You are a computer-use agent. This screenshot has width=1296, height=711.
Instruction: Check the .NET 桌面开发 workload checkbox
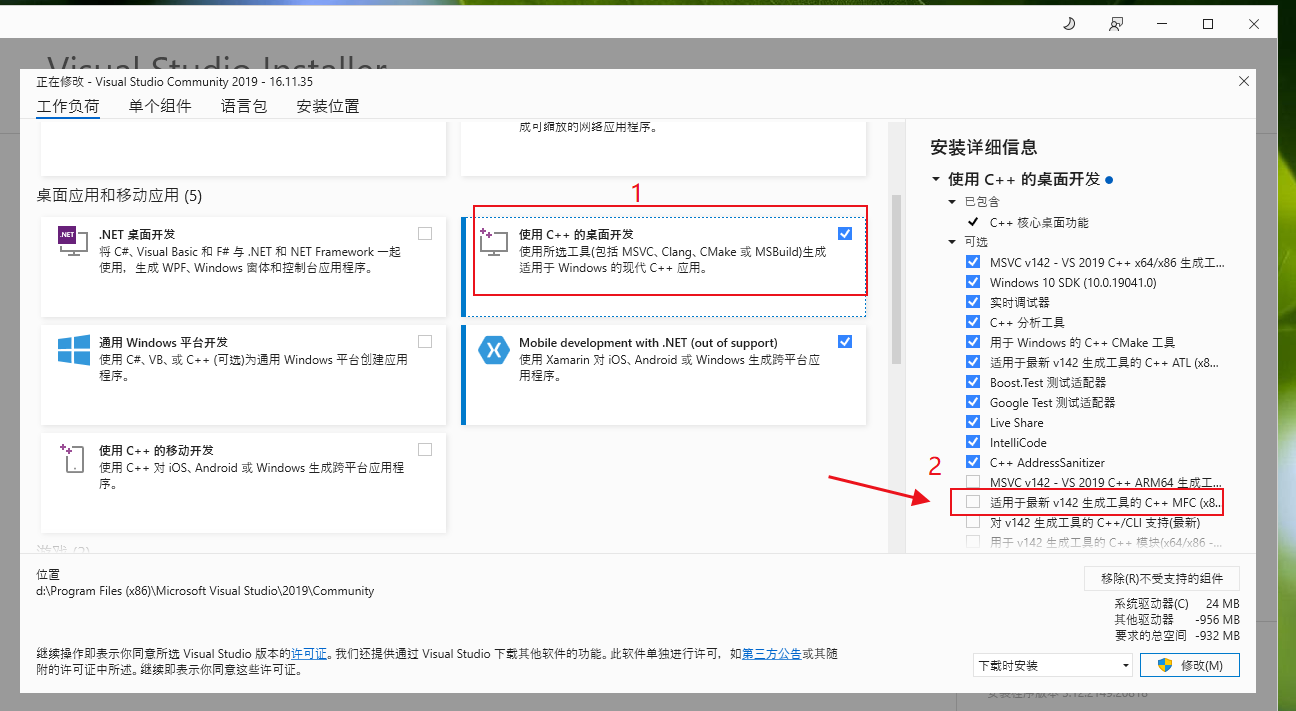425,233
